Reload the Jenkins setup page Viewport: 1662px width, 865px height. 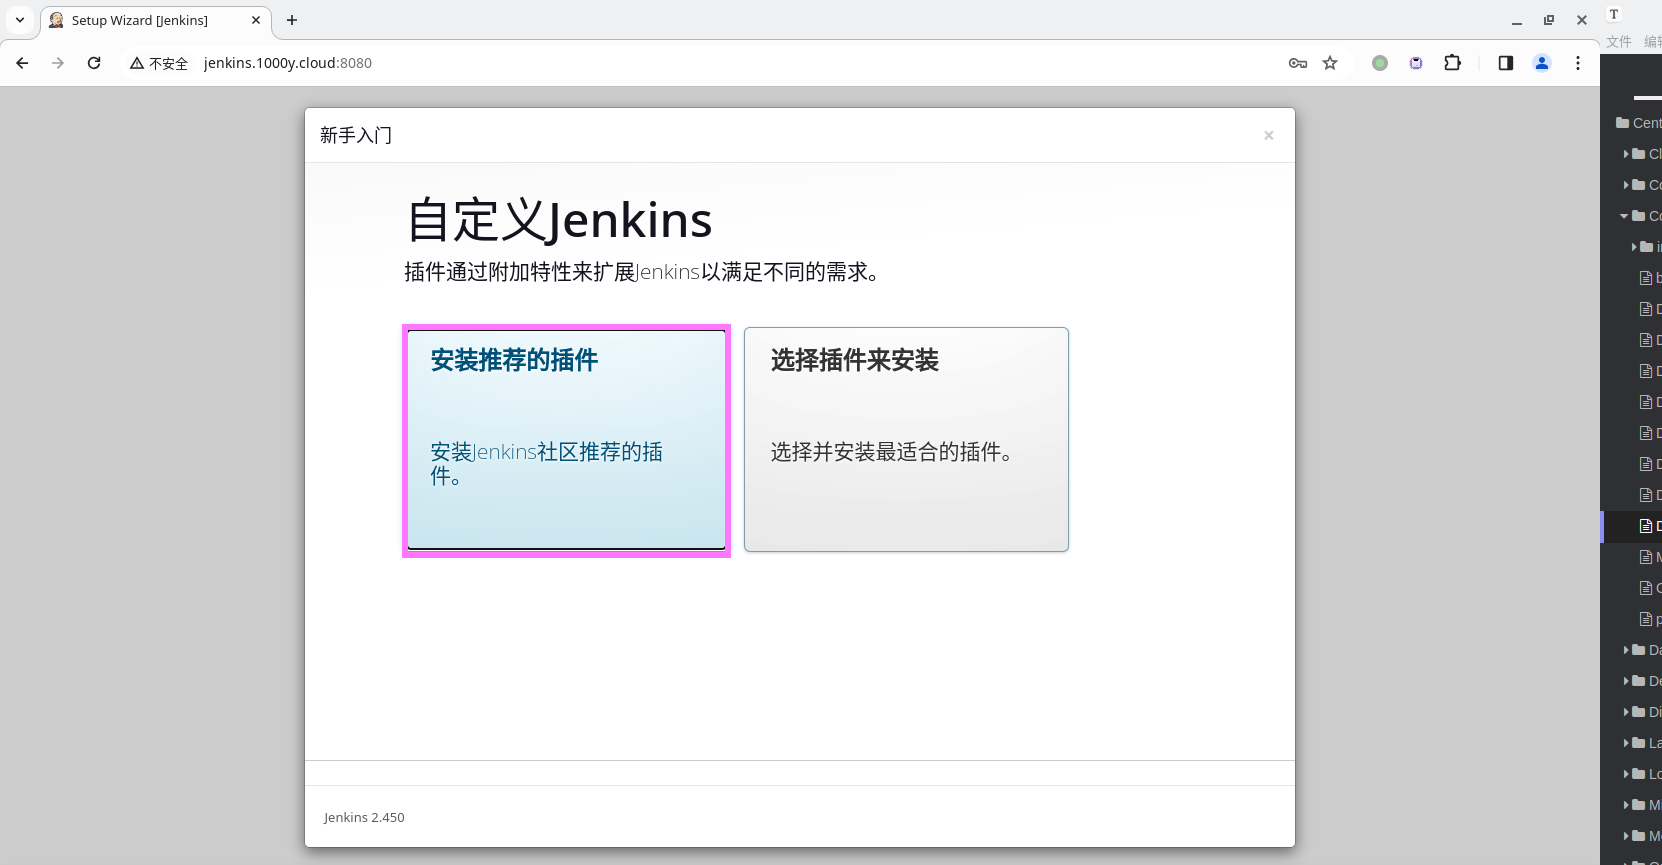94,63
